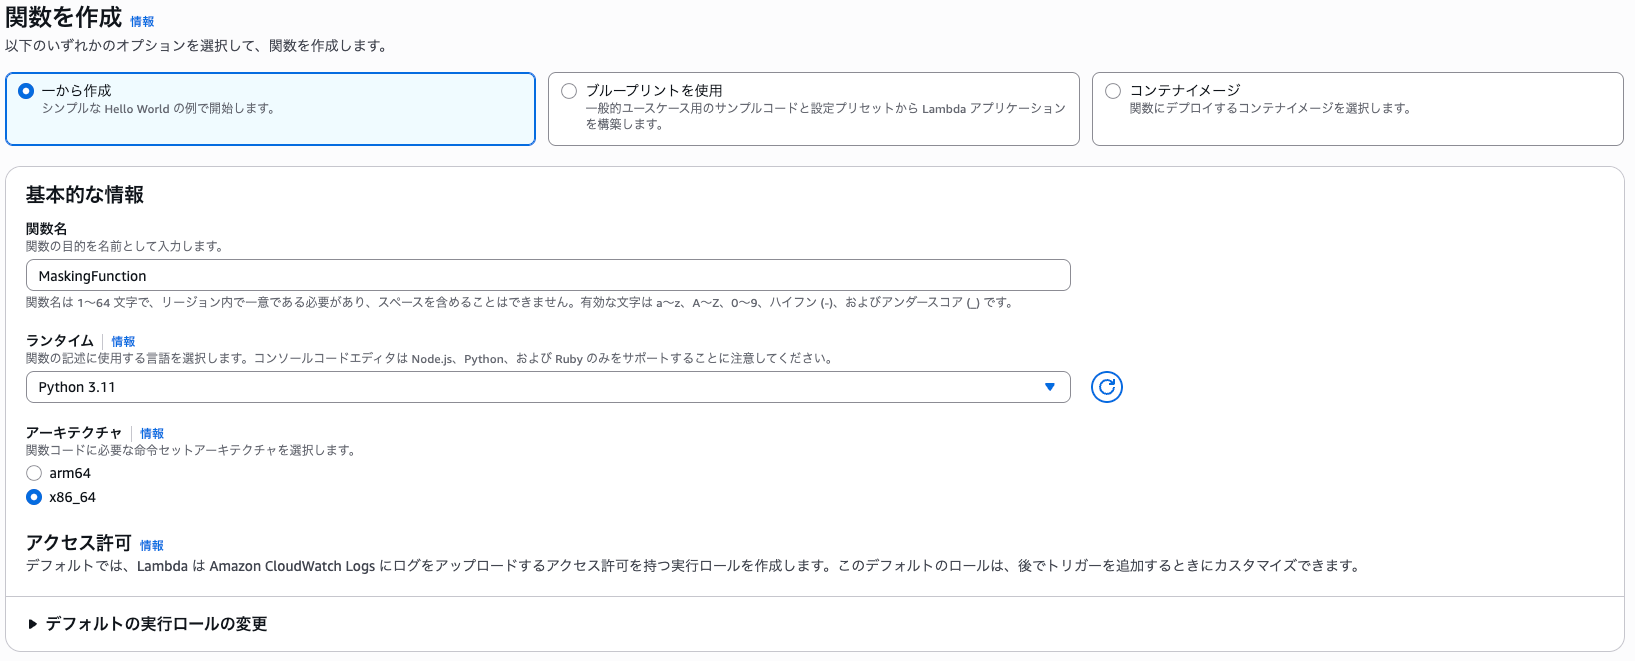Viewport: 1635px width, 661px height.
Task: Click the アクセス許可 heading
Action: pyautogui.click(x=79, y=543)
